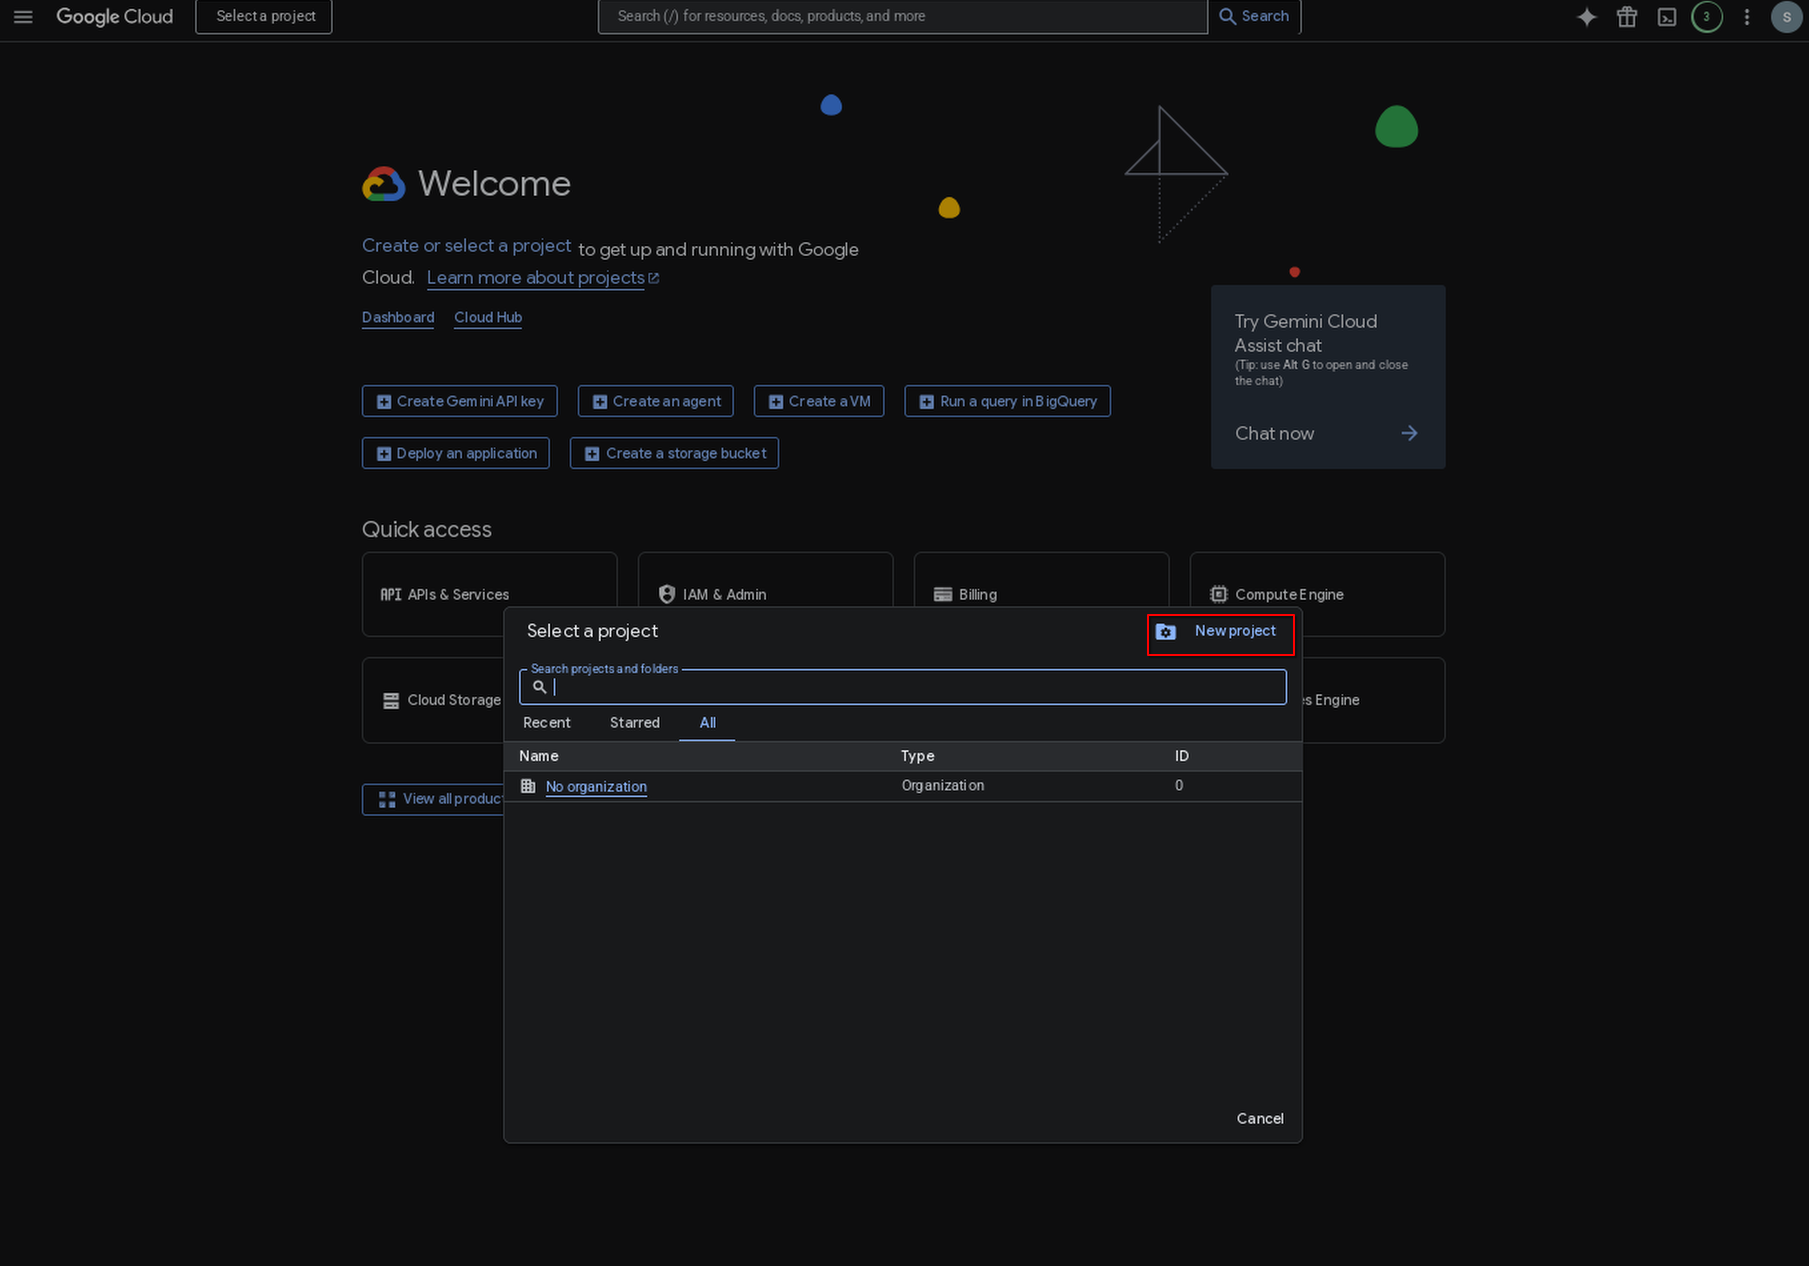The height and width of the screenshot is (1266, 1809).
Task: Click the View all products button
Action: (434, 799)
